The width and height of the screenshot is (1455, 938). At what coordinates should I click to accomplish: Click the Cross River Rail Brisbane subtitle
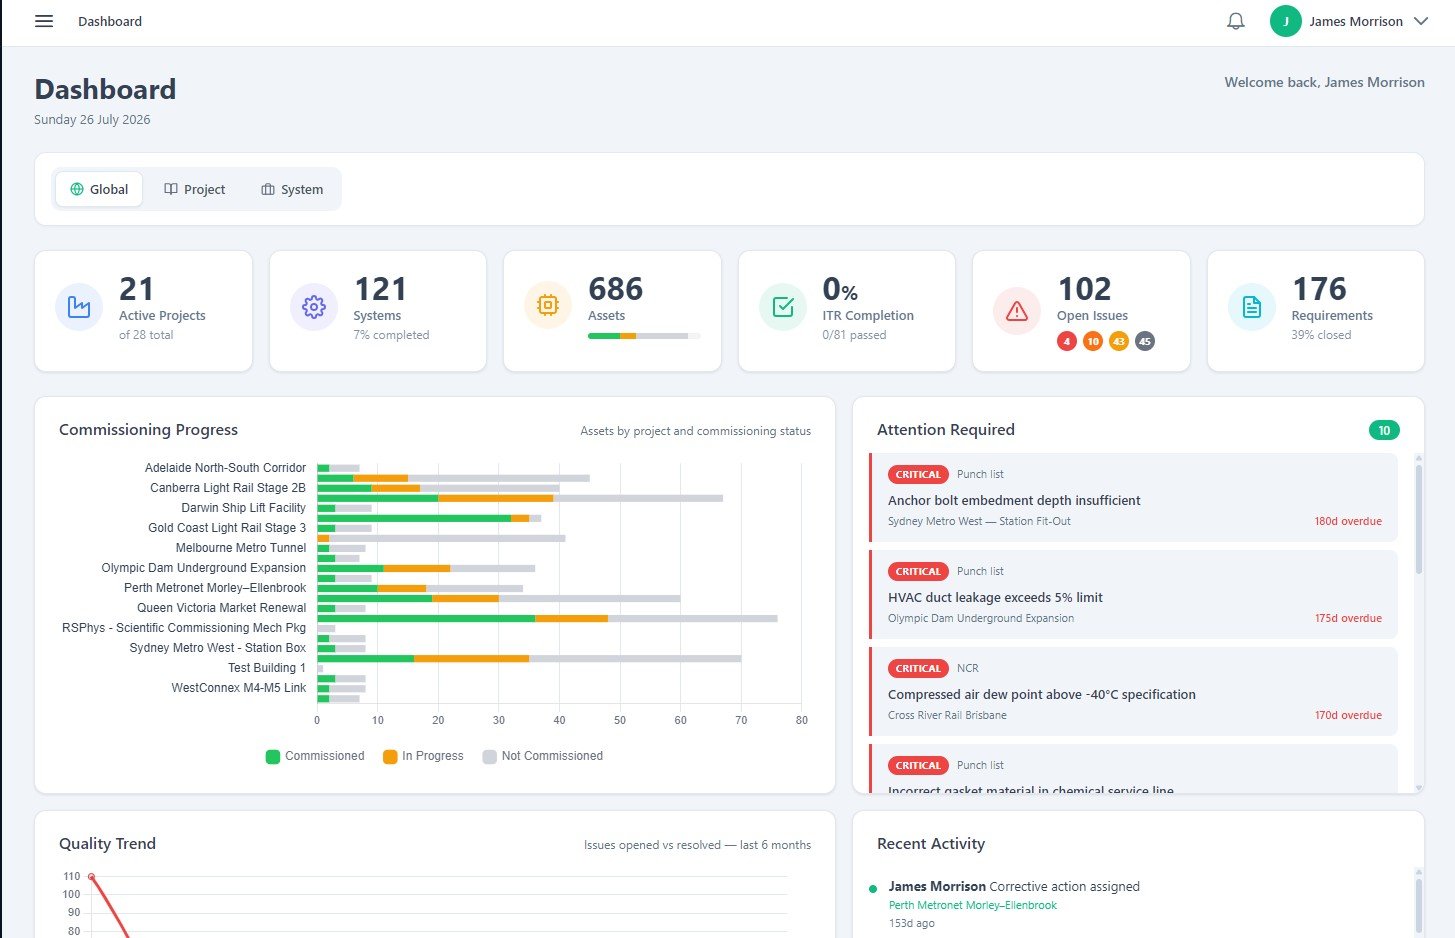947,715
